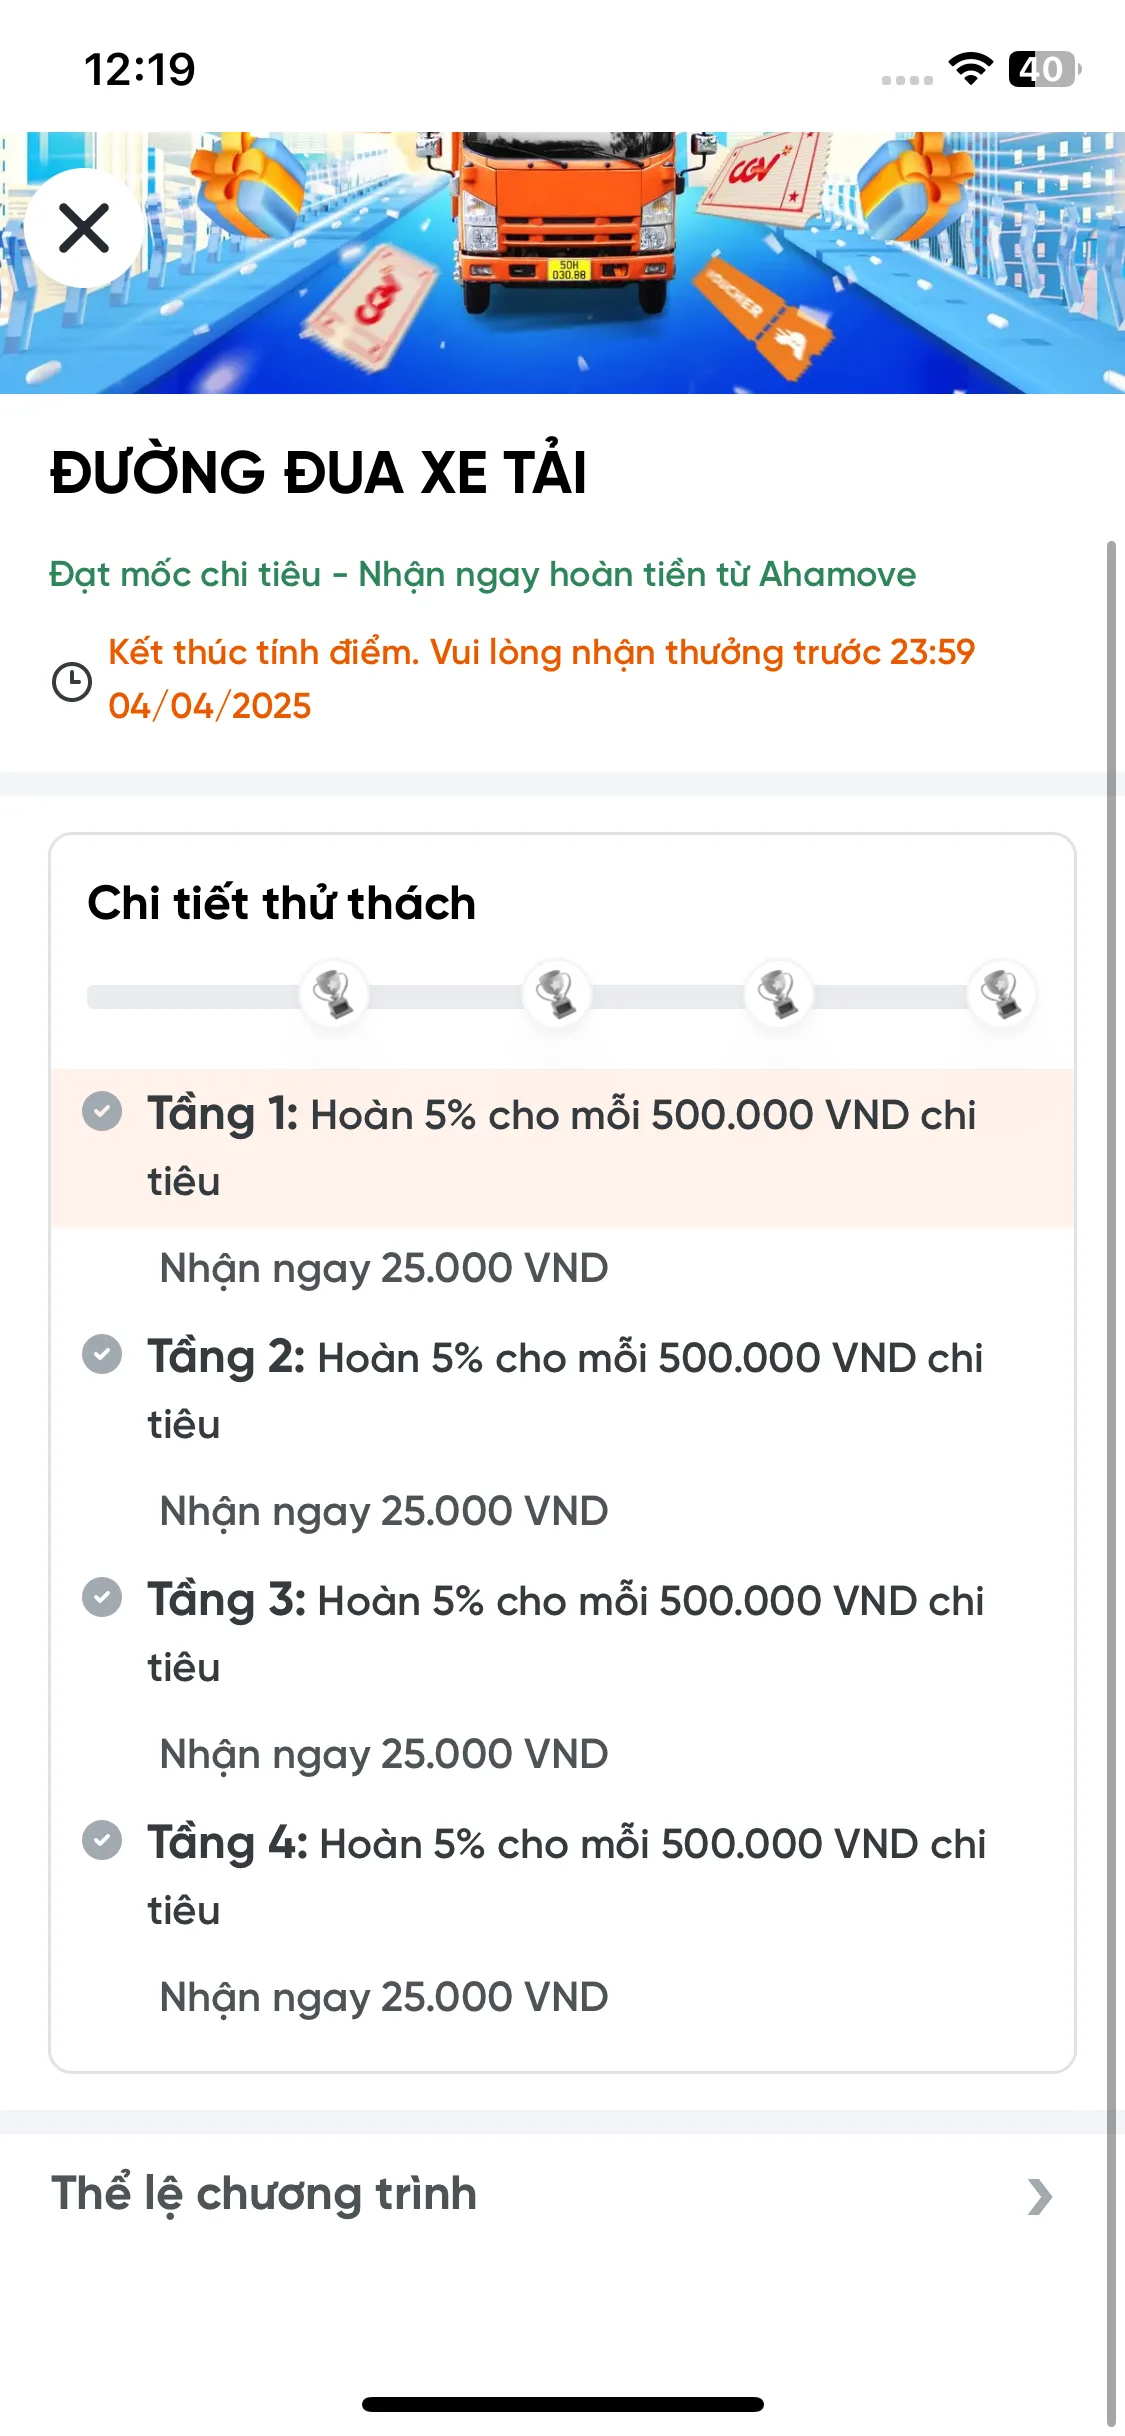Select the Tầng 3 checkmark circle
Screen dimensions: 1125x2436
(x=102, y=1597)
